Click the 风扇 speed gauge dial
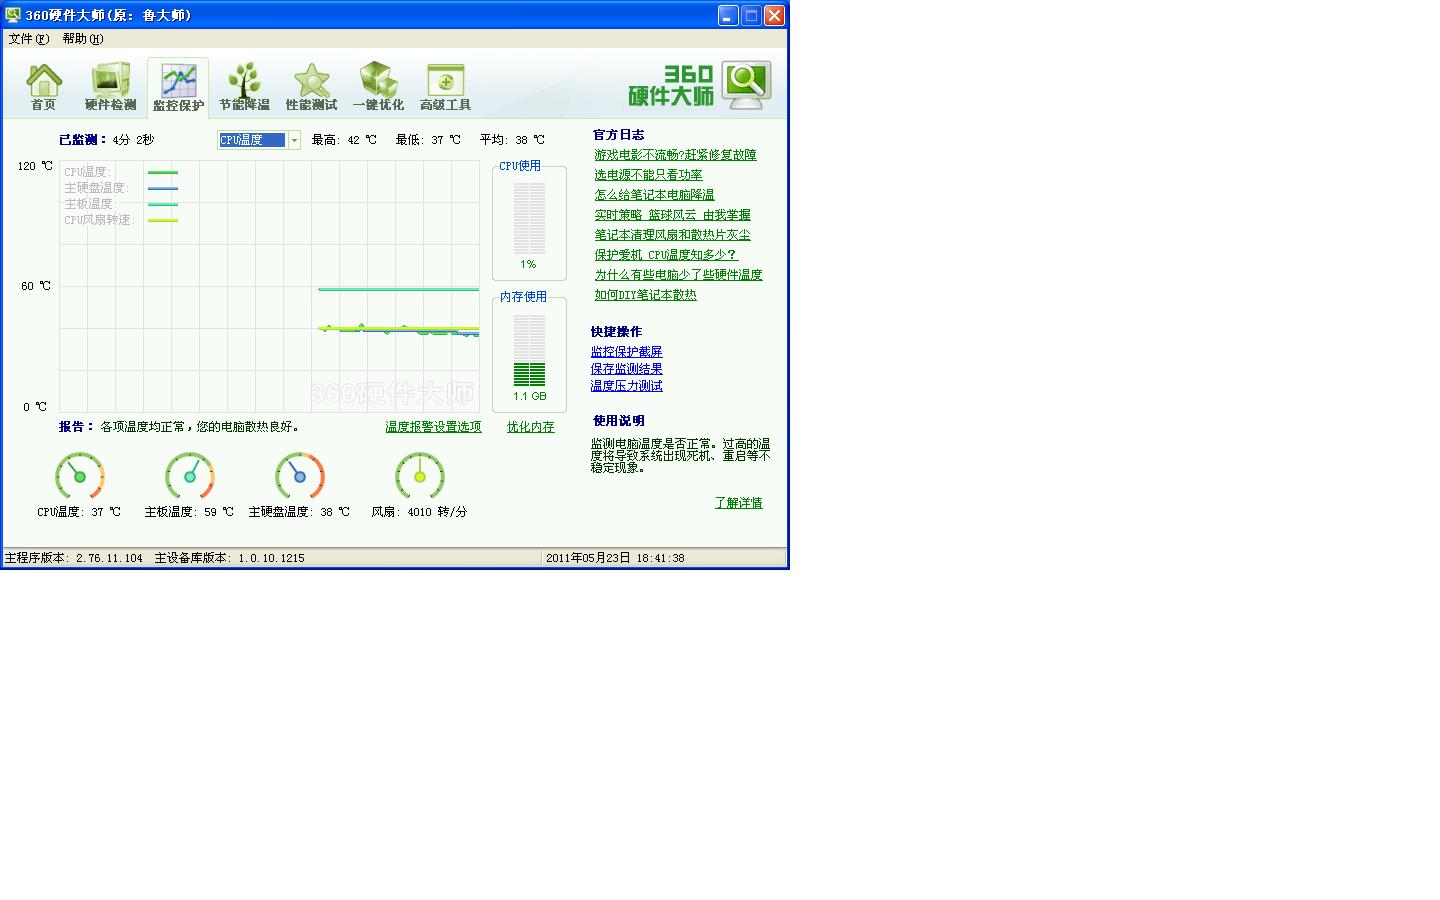This screenshot has width=1440, height=900. [420, 476]
